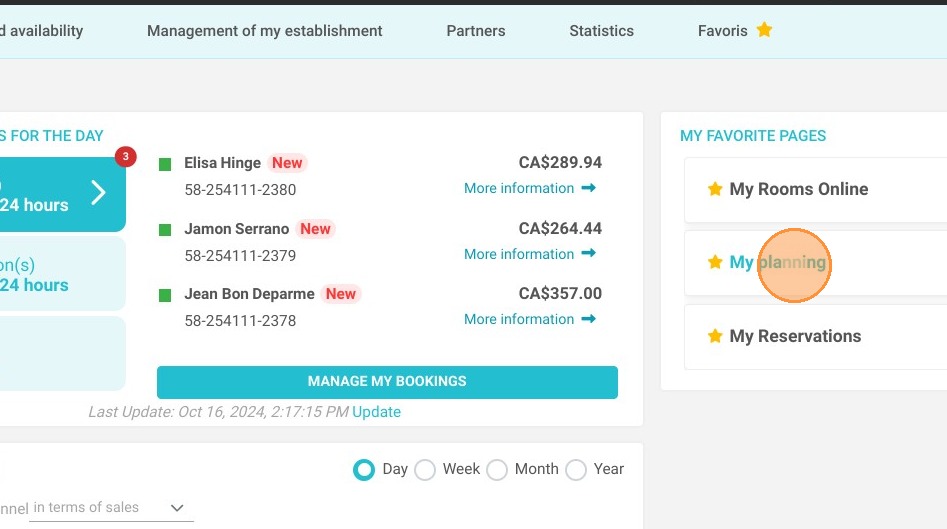Select the Year radio button

[576, 469]
